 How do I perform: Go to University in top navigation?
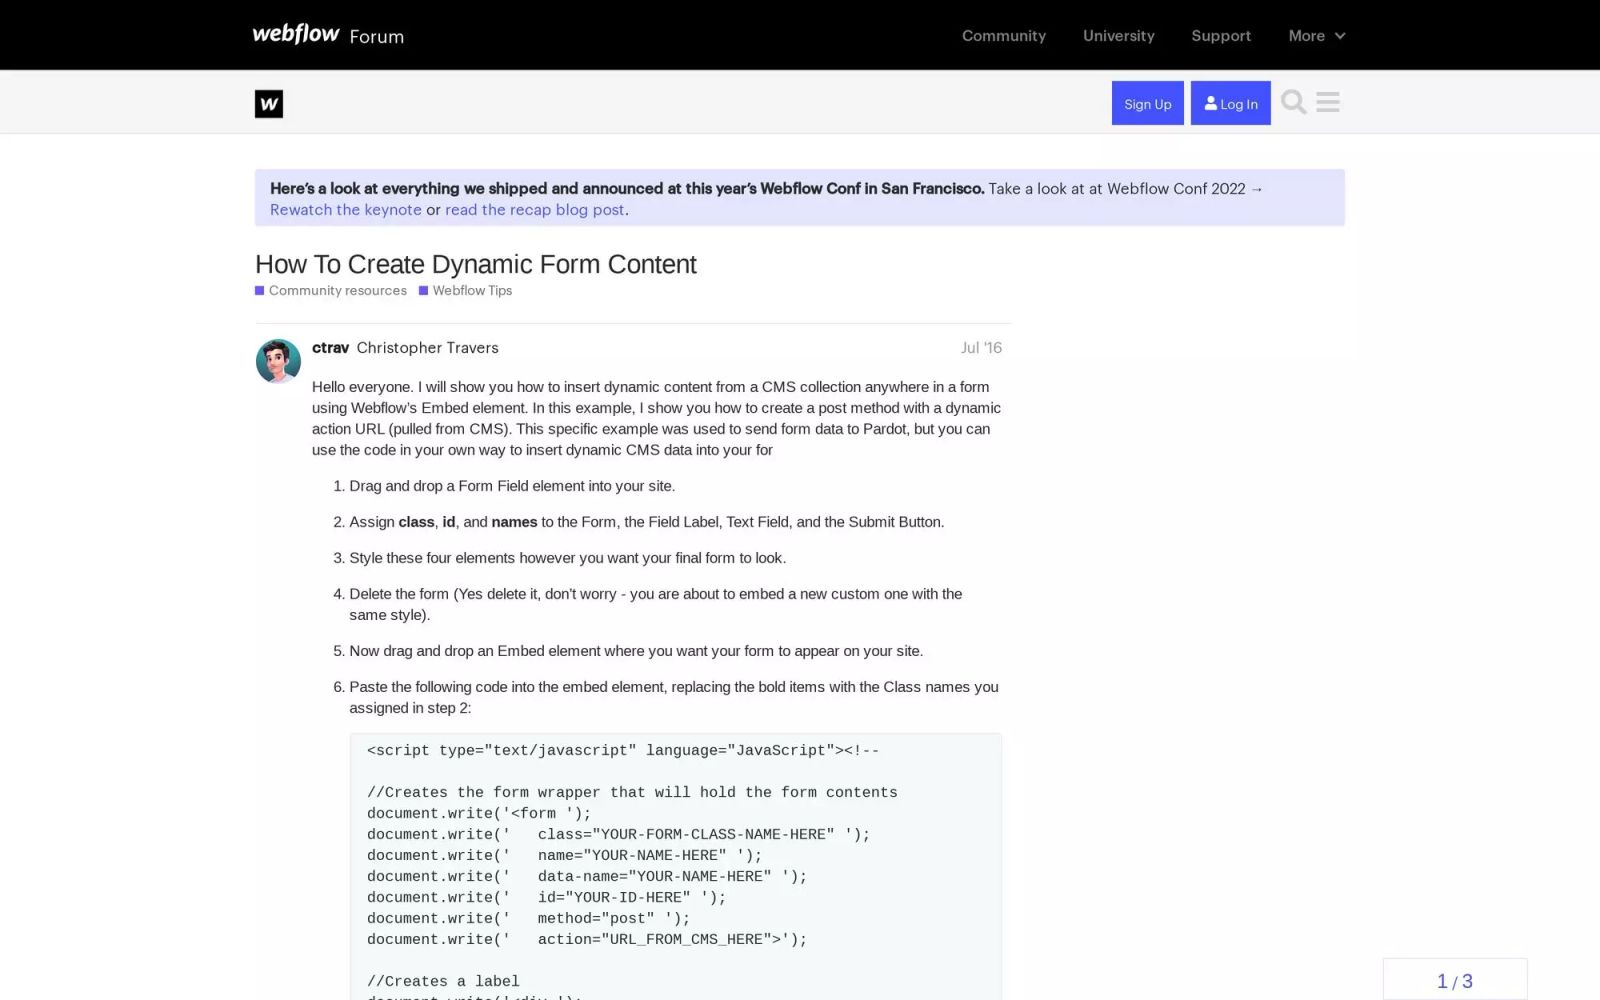[x=1118, y=35]
